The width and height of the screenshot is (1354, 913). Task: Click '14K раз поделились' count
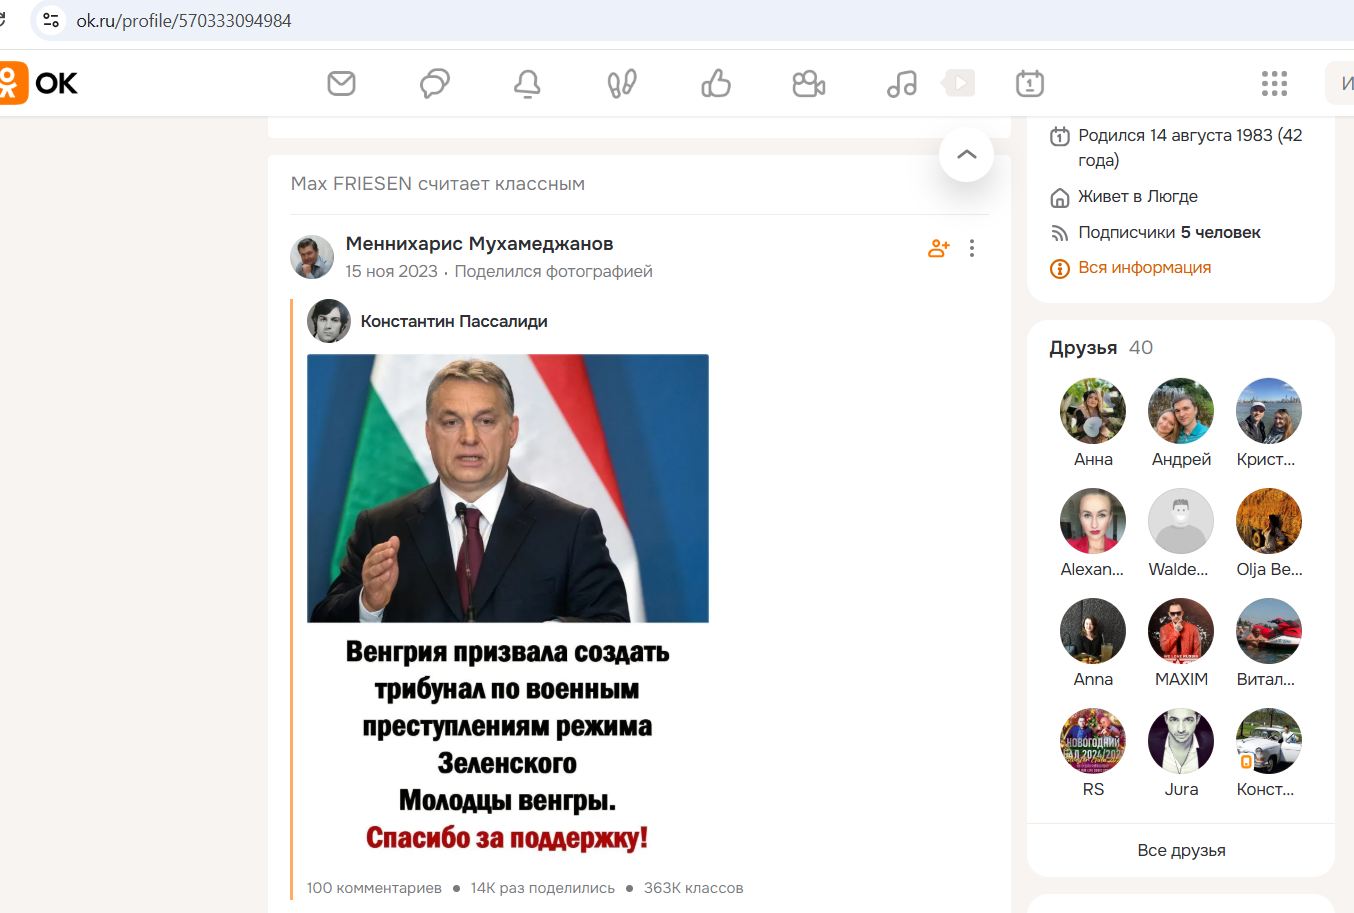pos(543,888)
